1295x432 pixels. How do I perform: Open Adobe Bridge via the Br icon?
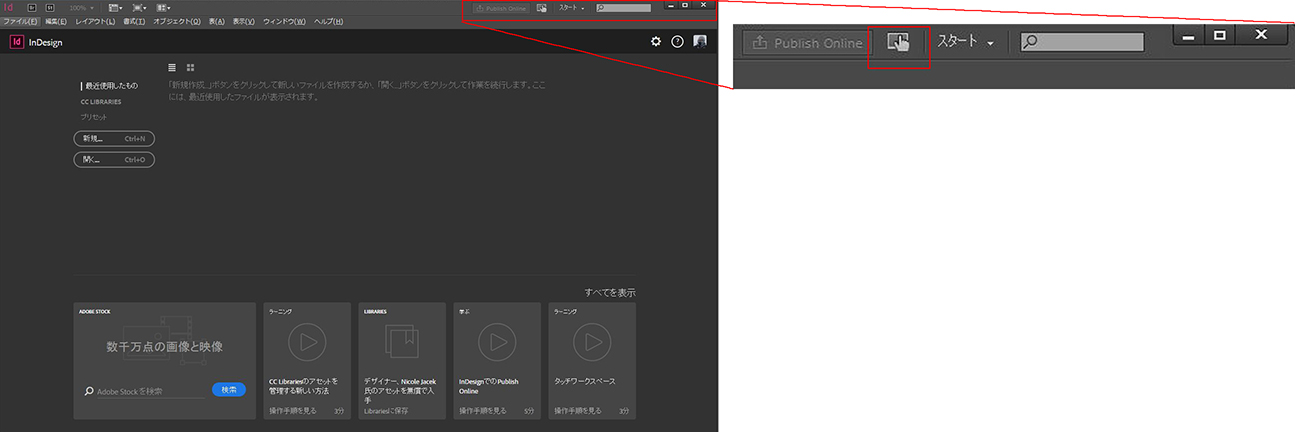coord(32,7)
